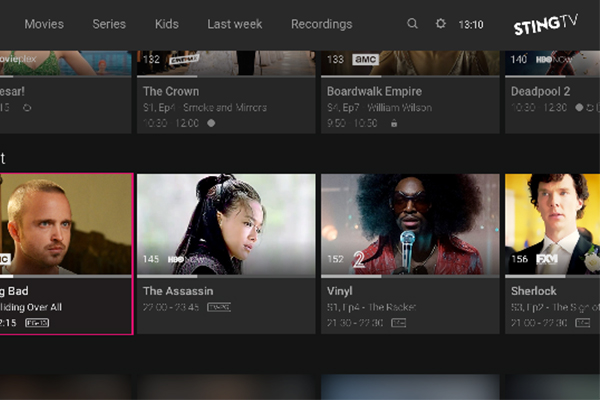
Task: Click the record dot on The Crown
Action: [211, 123]
